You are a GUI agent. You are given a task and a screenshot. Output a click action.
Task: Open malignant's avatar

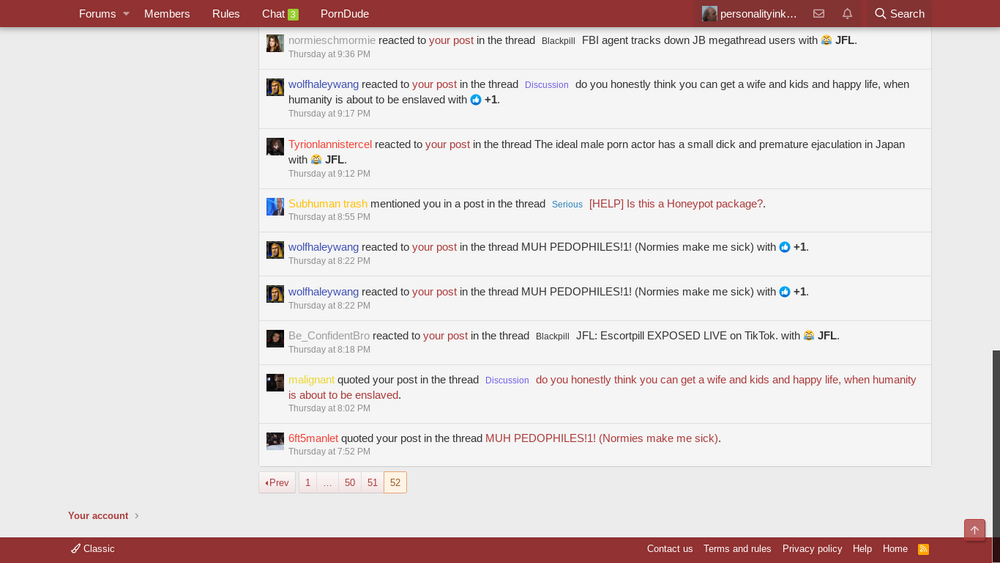pyautogui.click(x=275, y=383)
